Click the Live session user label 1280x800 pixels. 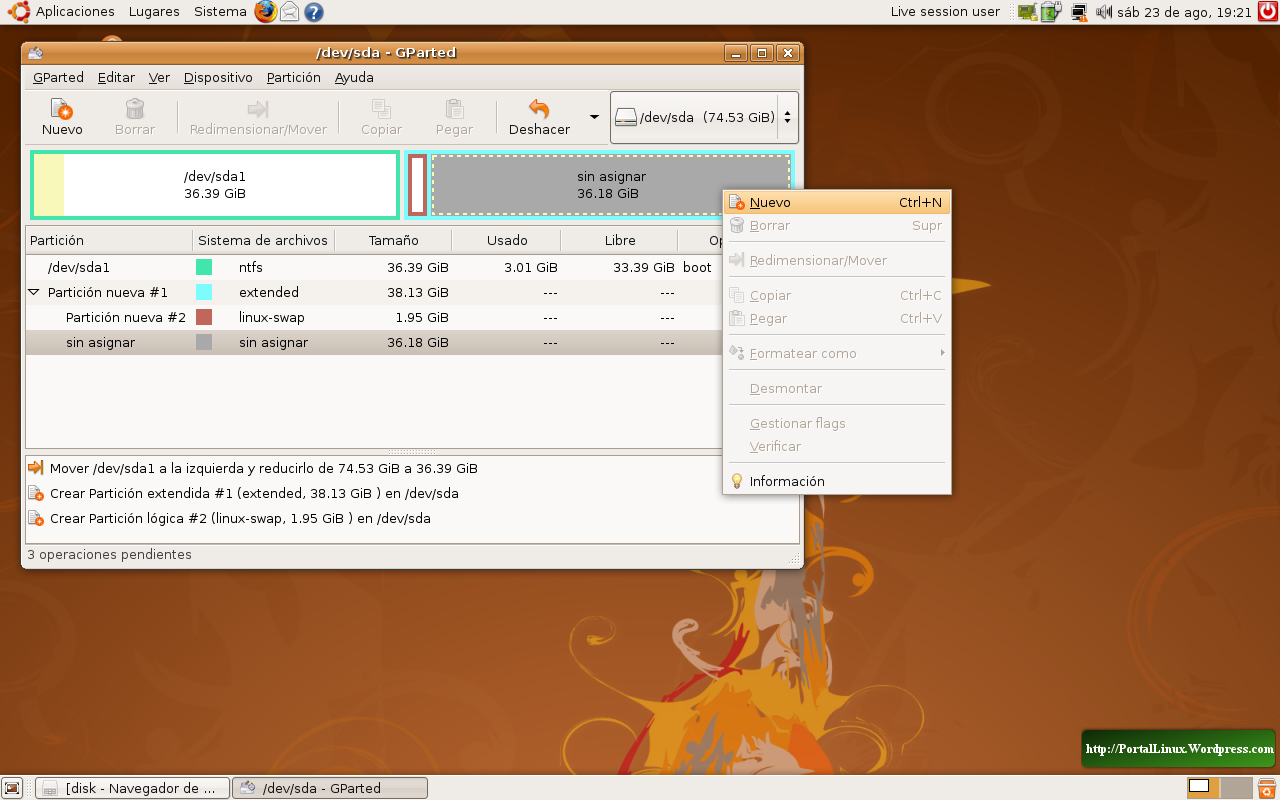[945, 12]
